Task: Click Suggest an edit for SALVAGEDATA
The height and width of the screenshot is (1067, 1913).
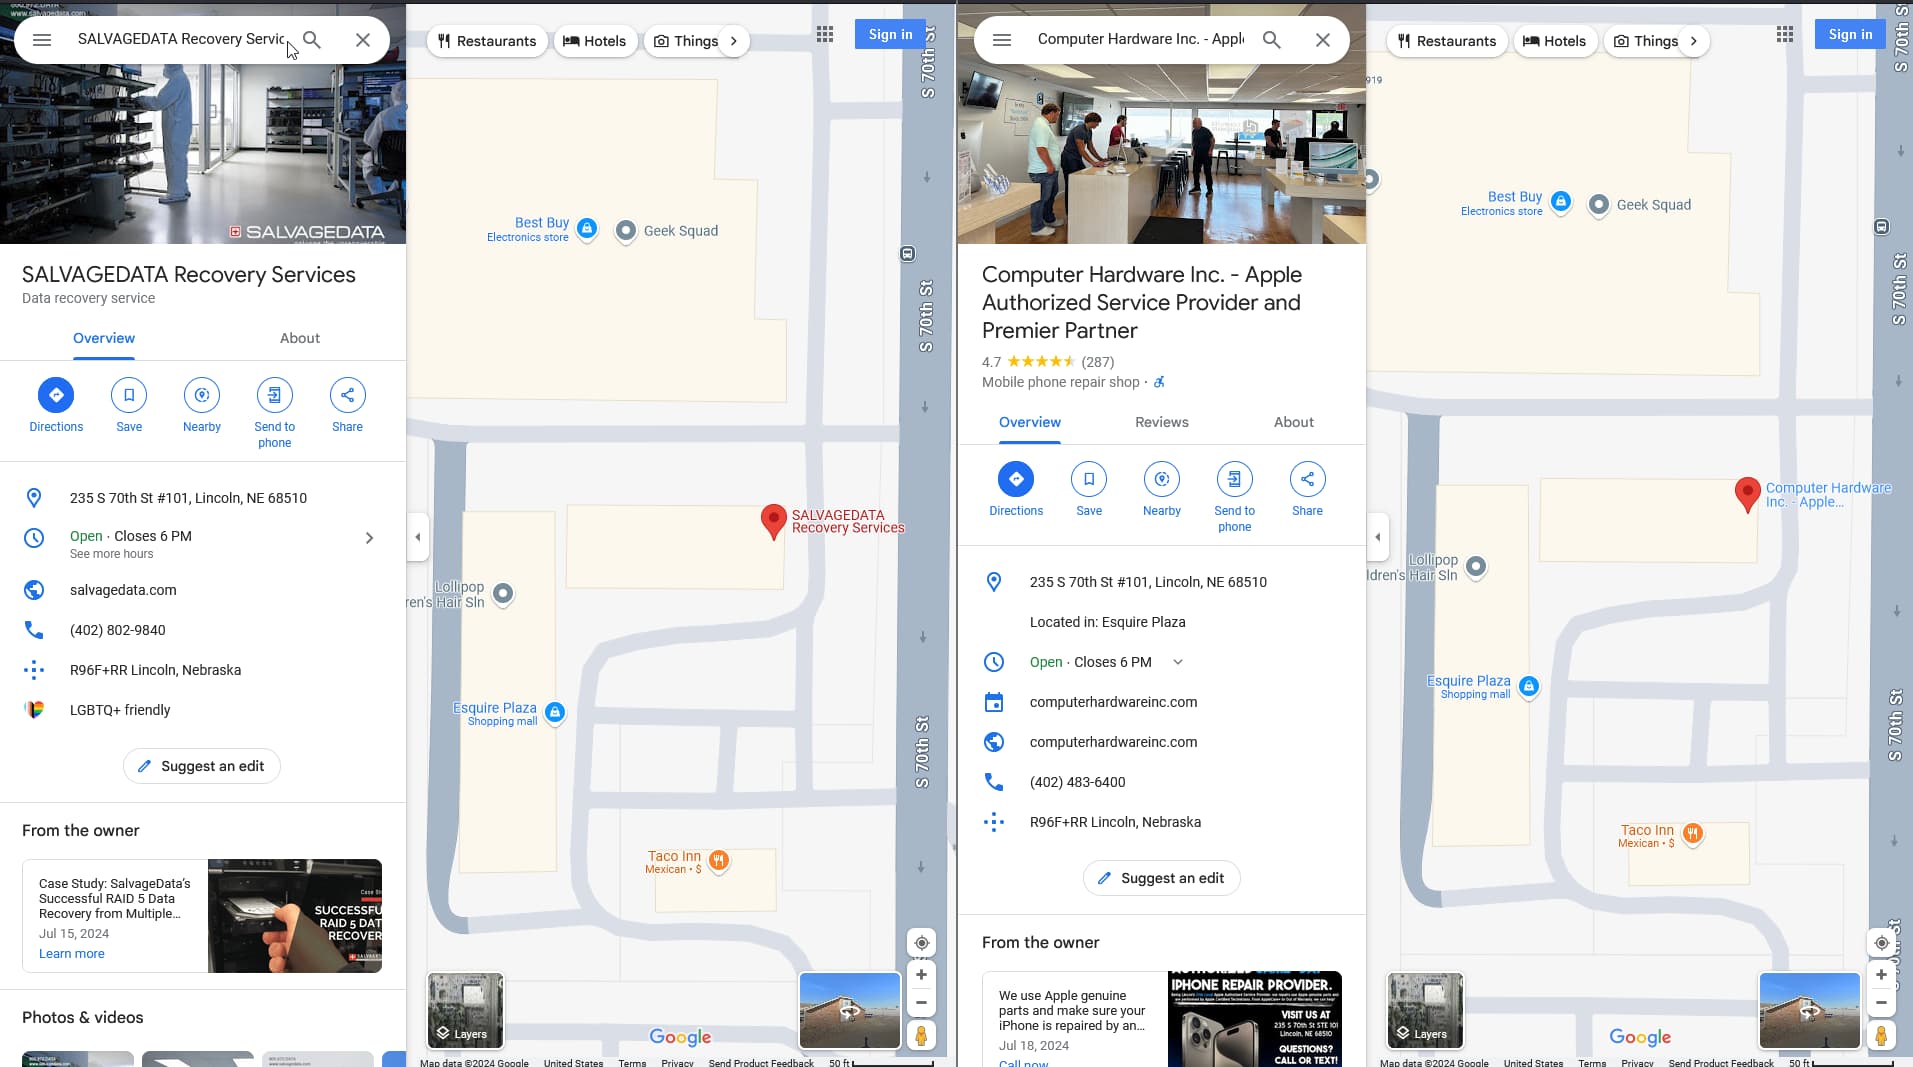Action: click(x=202, y=766)
